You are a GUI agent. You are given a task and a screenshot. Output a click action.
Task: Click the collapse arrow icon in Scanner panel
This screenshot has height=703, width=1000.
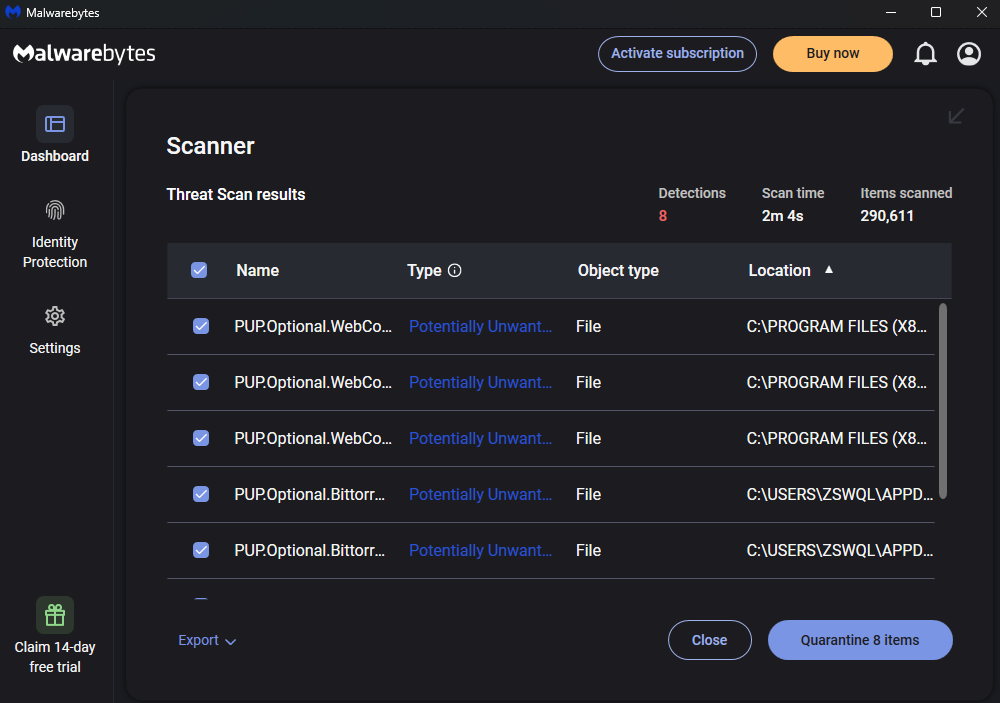955,116
